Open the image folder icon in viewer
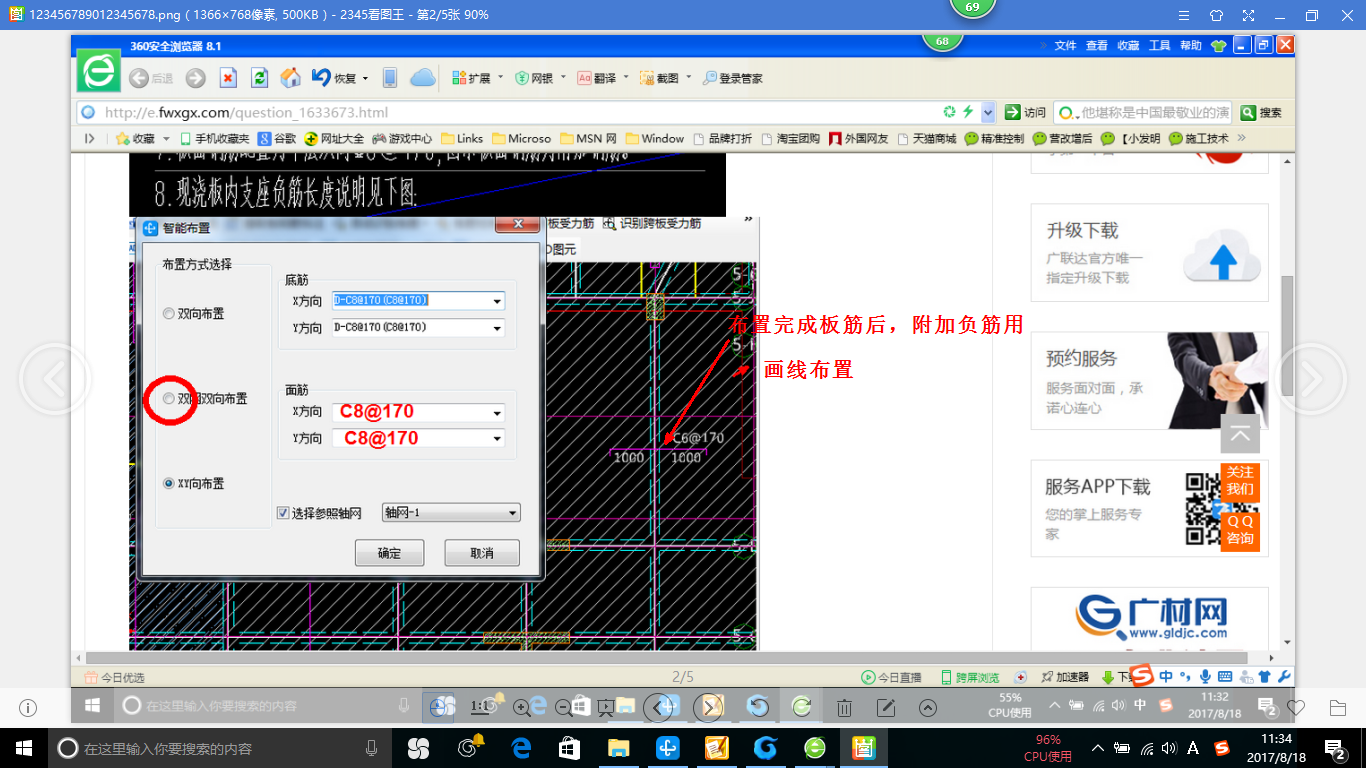The image size is (1366, 768). click(x=1338, y=708)
